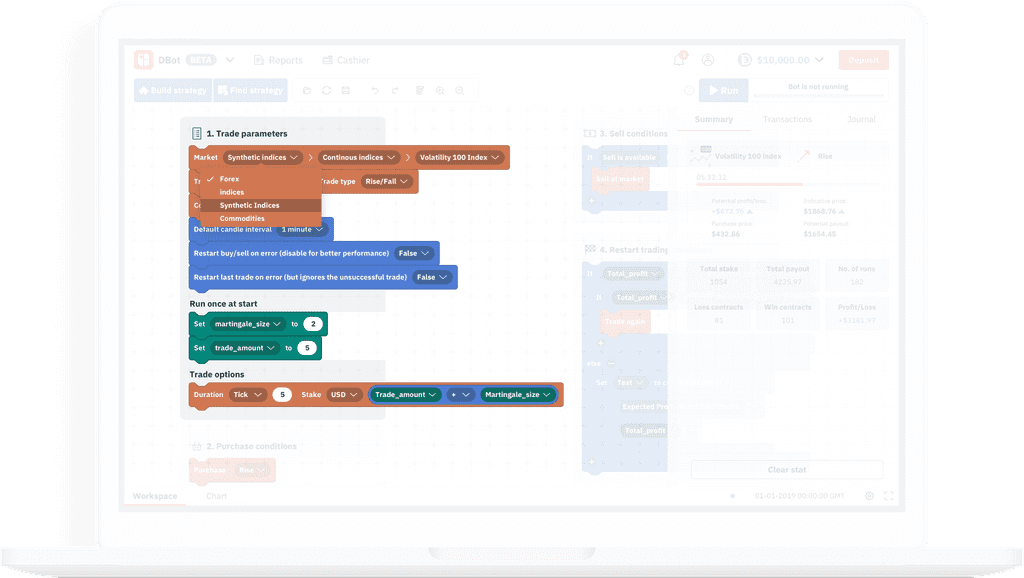Click the save strategy icon
Screen dimensions: 1024x578
point(346,91)
